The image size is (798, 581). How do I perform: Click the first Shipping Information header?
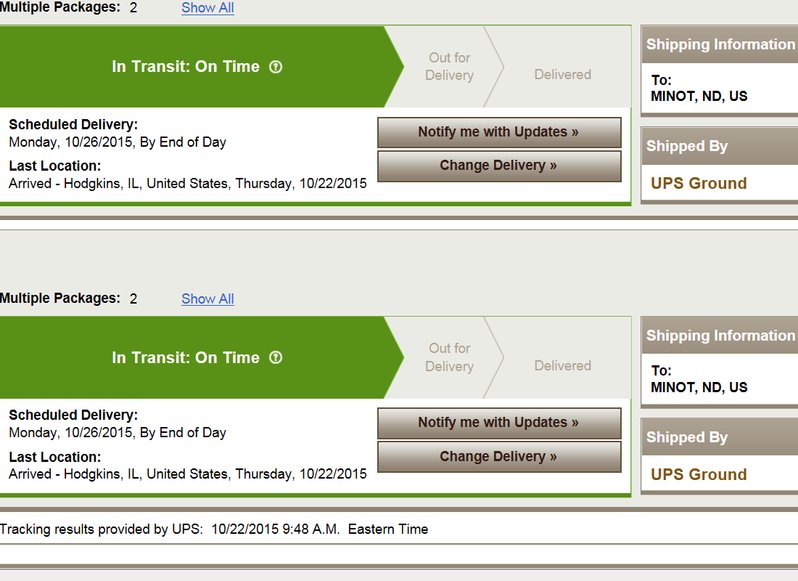[720, 44]
